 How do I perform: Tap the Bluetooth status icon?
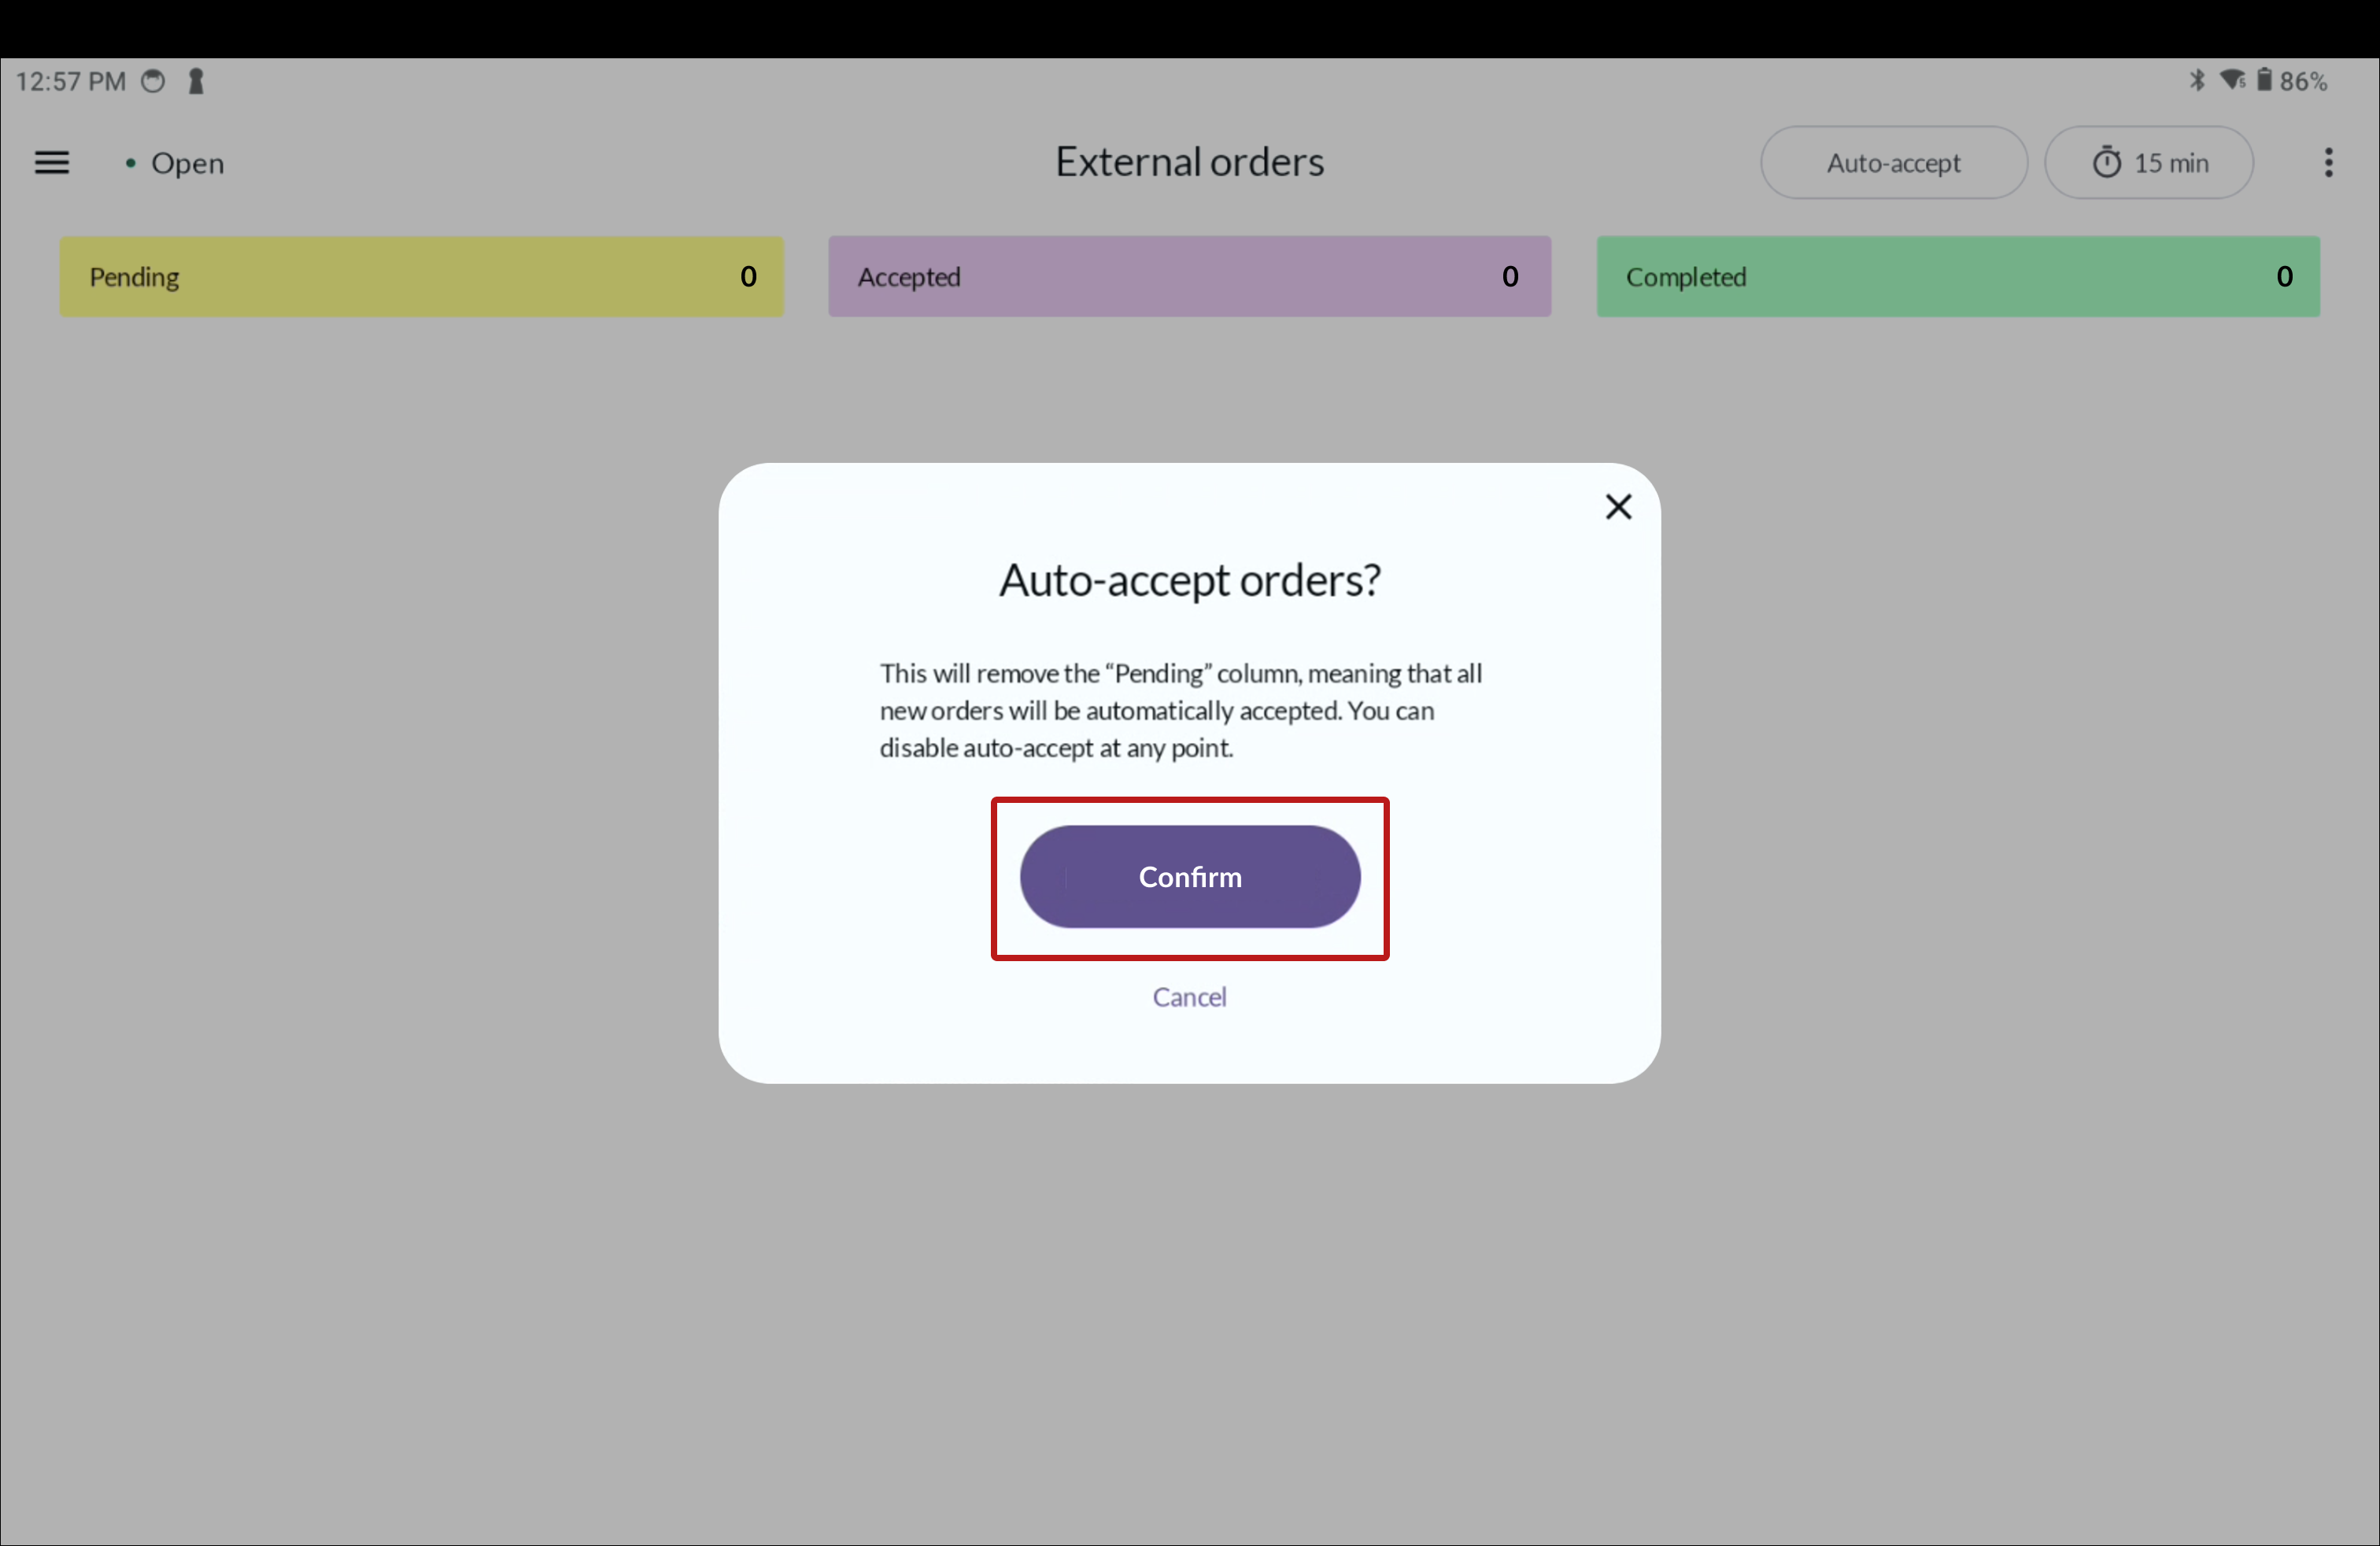point(2197,81)
